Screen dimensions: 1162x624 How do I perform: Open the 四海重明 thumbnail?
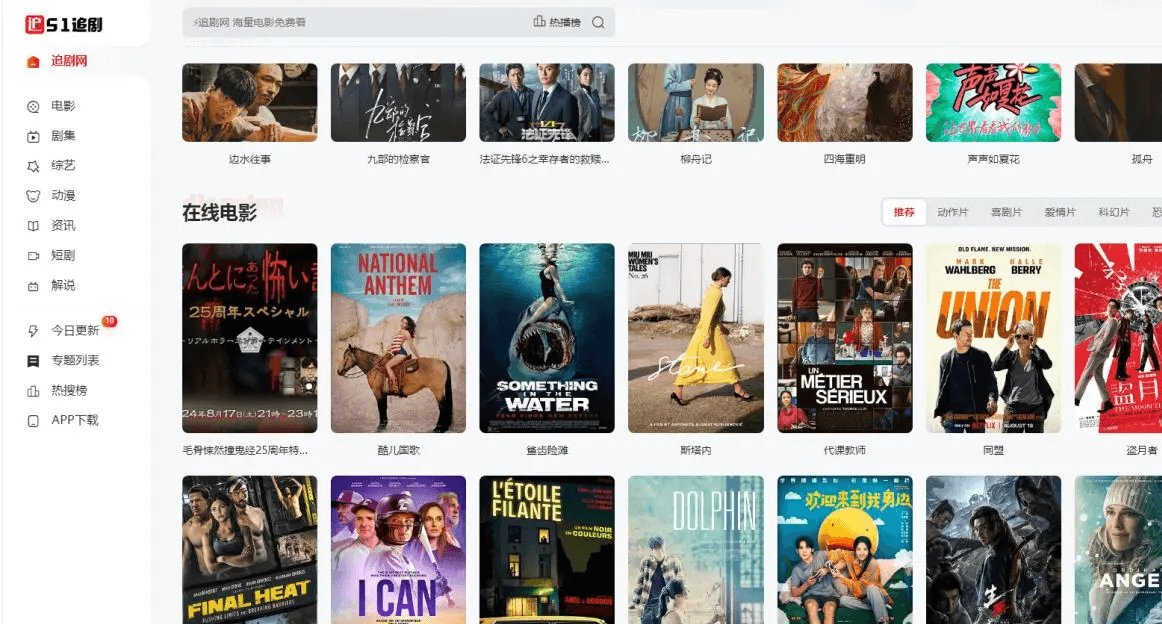[x=845, y=102]
